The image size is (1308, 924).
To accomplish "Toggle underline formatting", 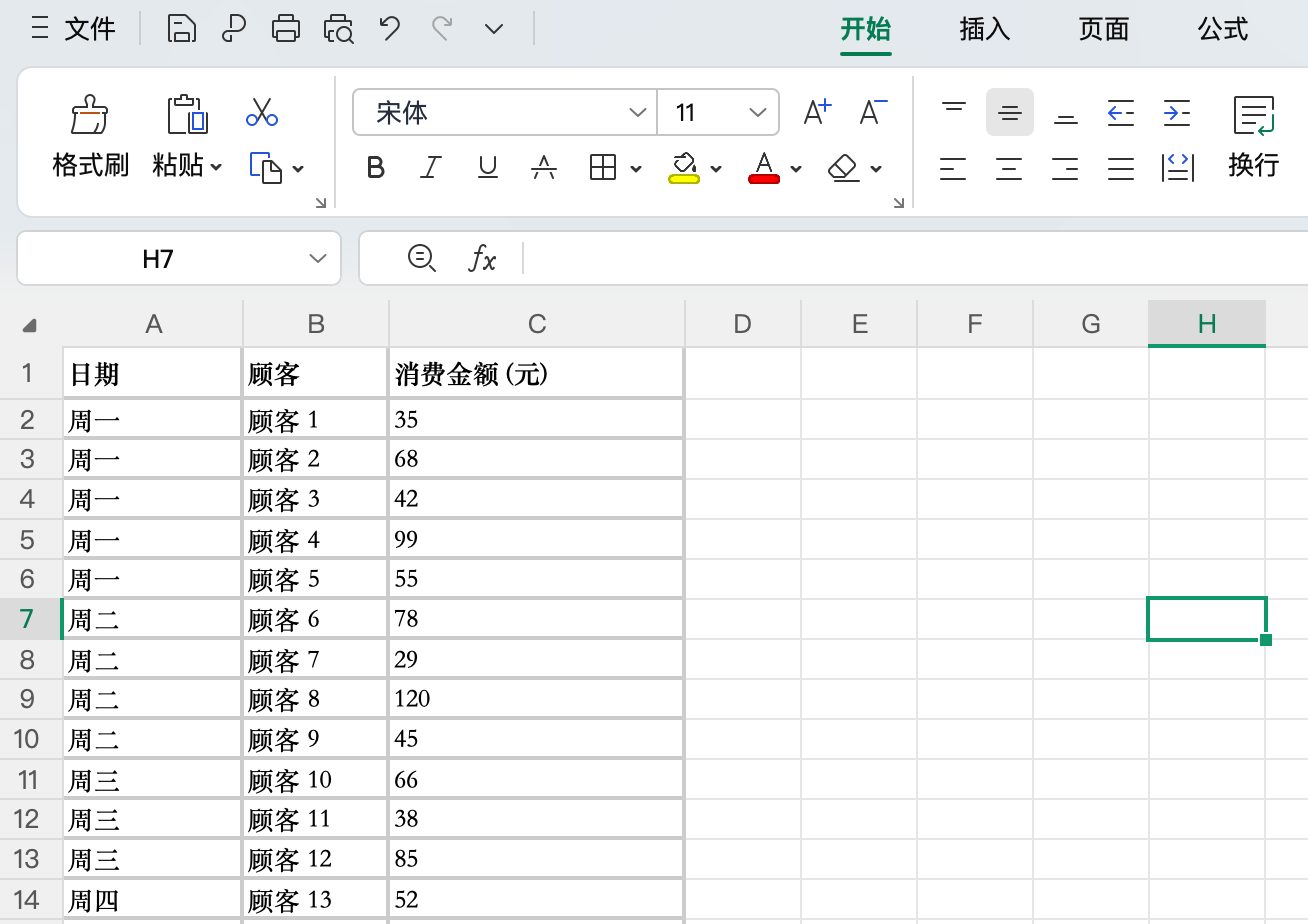I will [x=487, y=168].
